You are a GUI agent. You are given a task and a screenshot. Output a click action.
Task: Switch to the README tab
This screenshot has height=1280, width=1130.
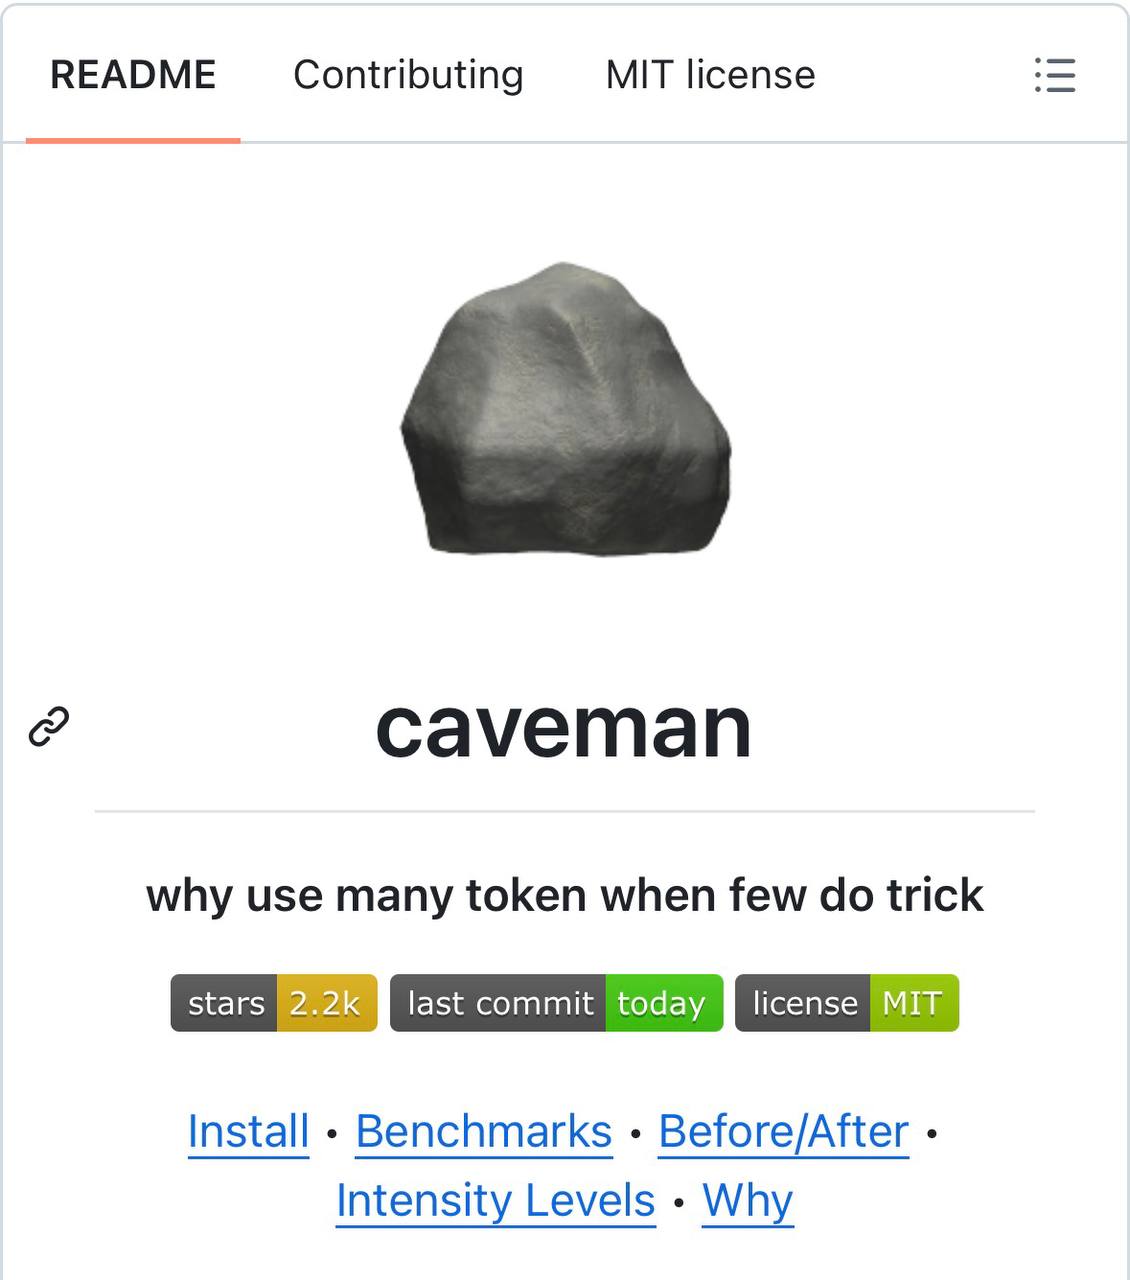[x=133, y=75]
